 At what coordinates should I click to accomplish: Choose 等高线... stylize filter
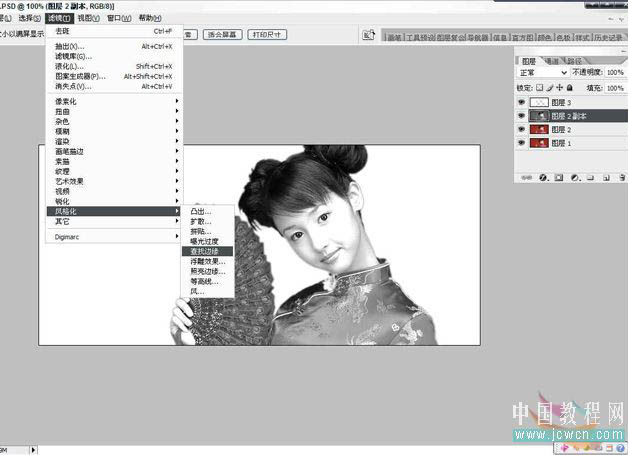207,281
